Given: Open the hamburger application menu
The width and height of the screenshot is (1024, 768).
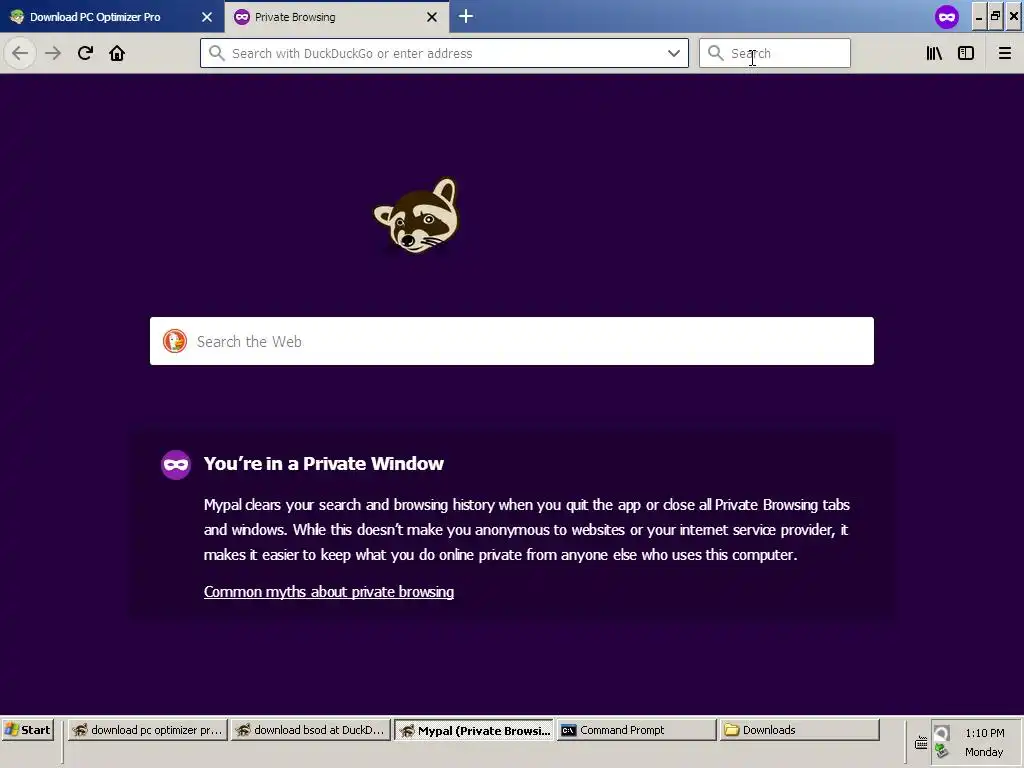Looking at the screenshot, I should [1004, 53].
